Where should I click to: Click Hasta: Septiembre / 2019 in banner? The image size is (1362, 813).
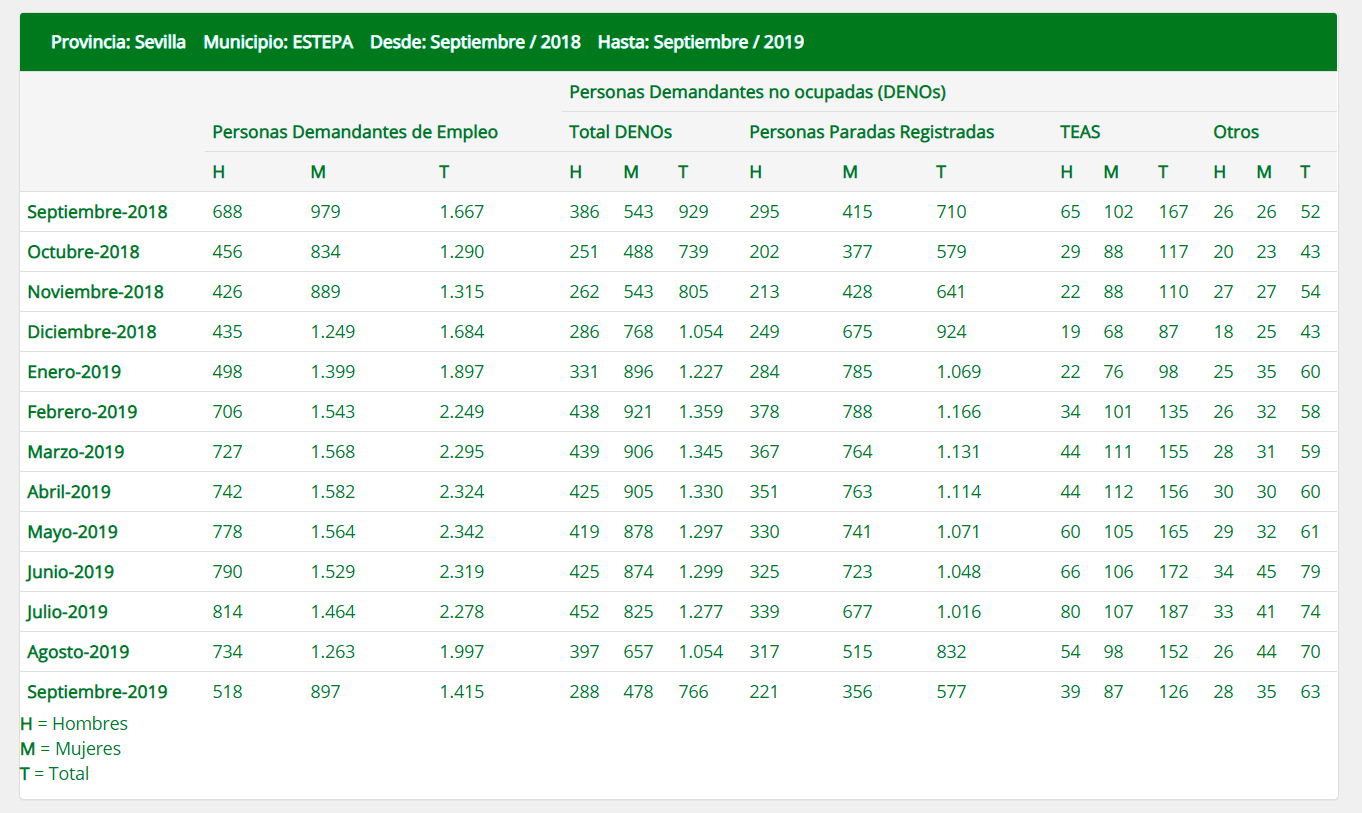coord(700,42)
